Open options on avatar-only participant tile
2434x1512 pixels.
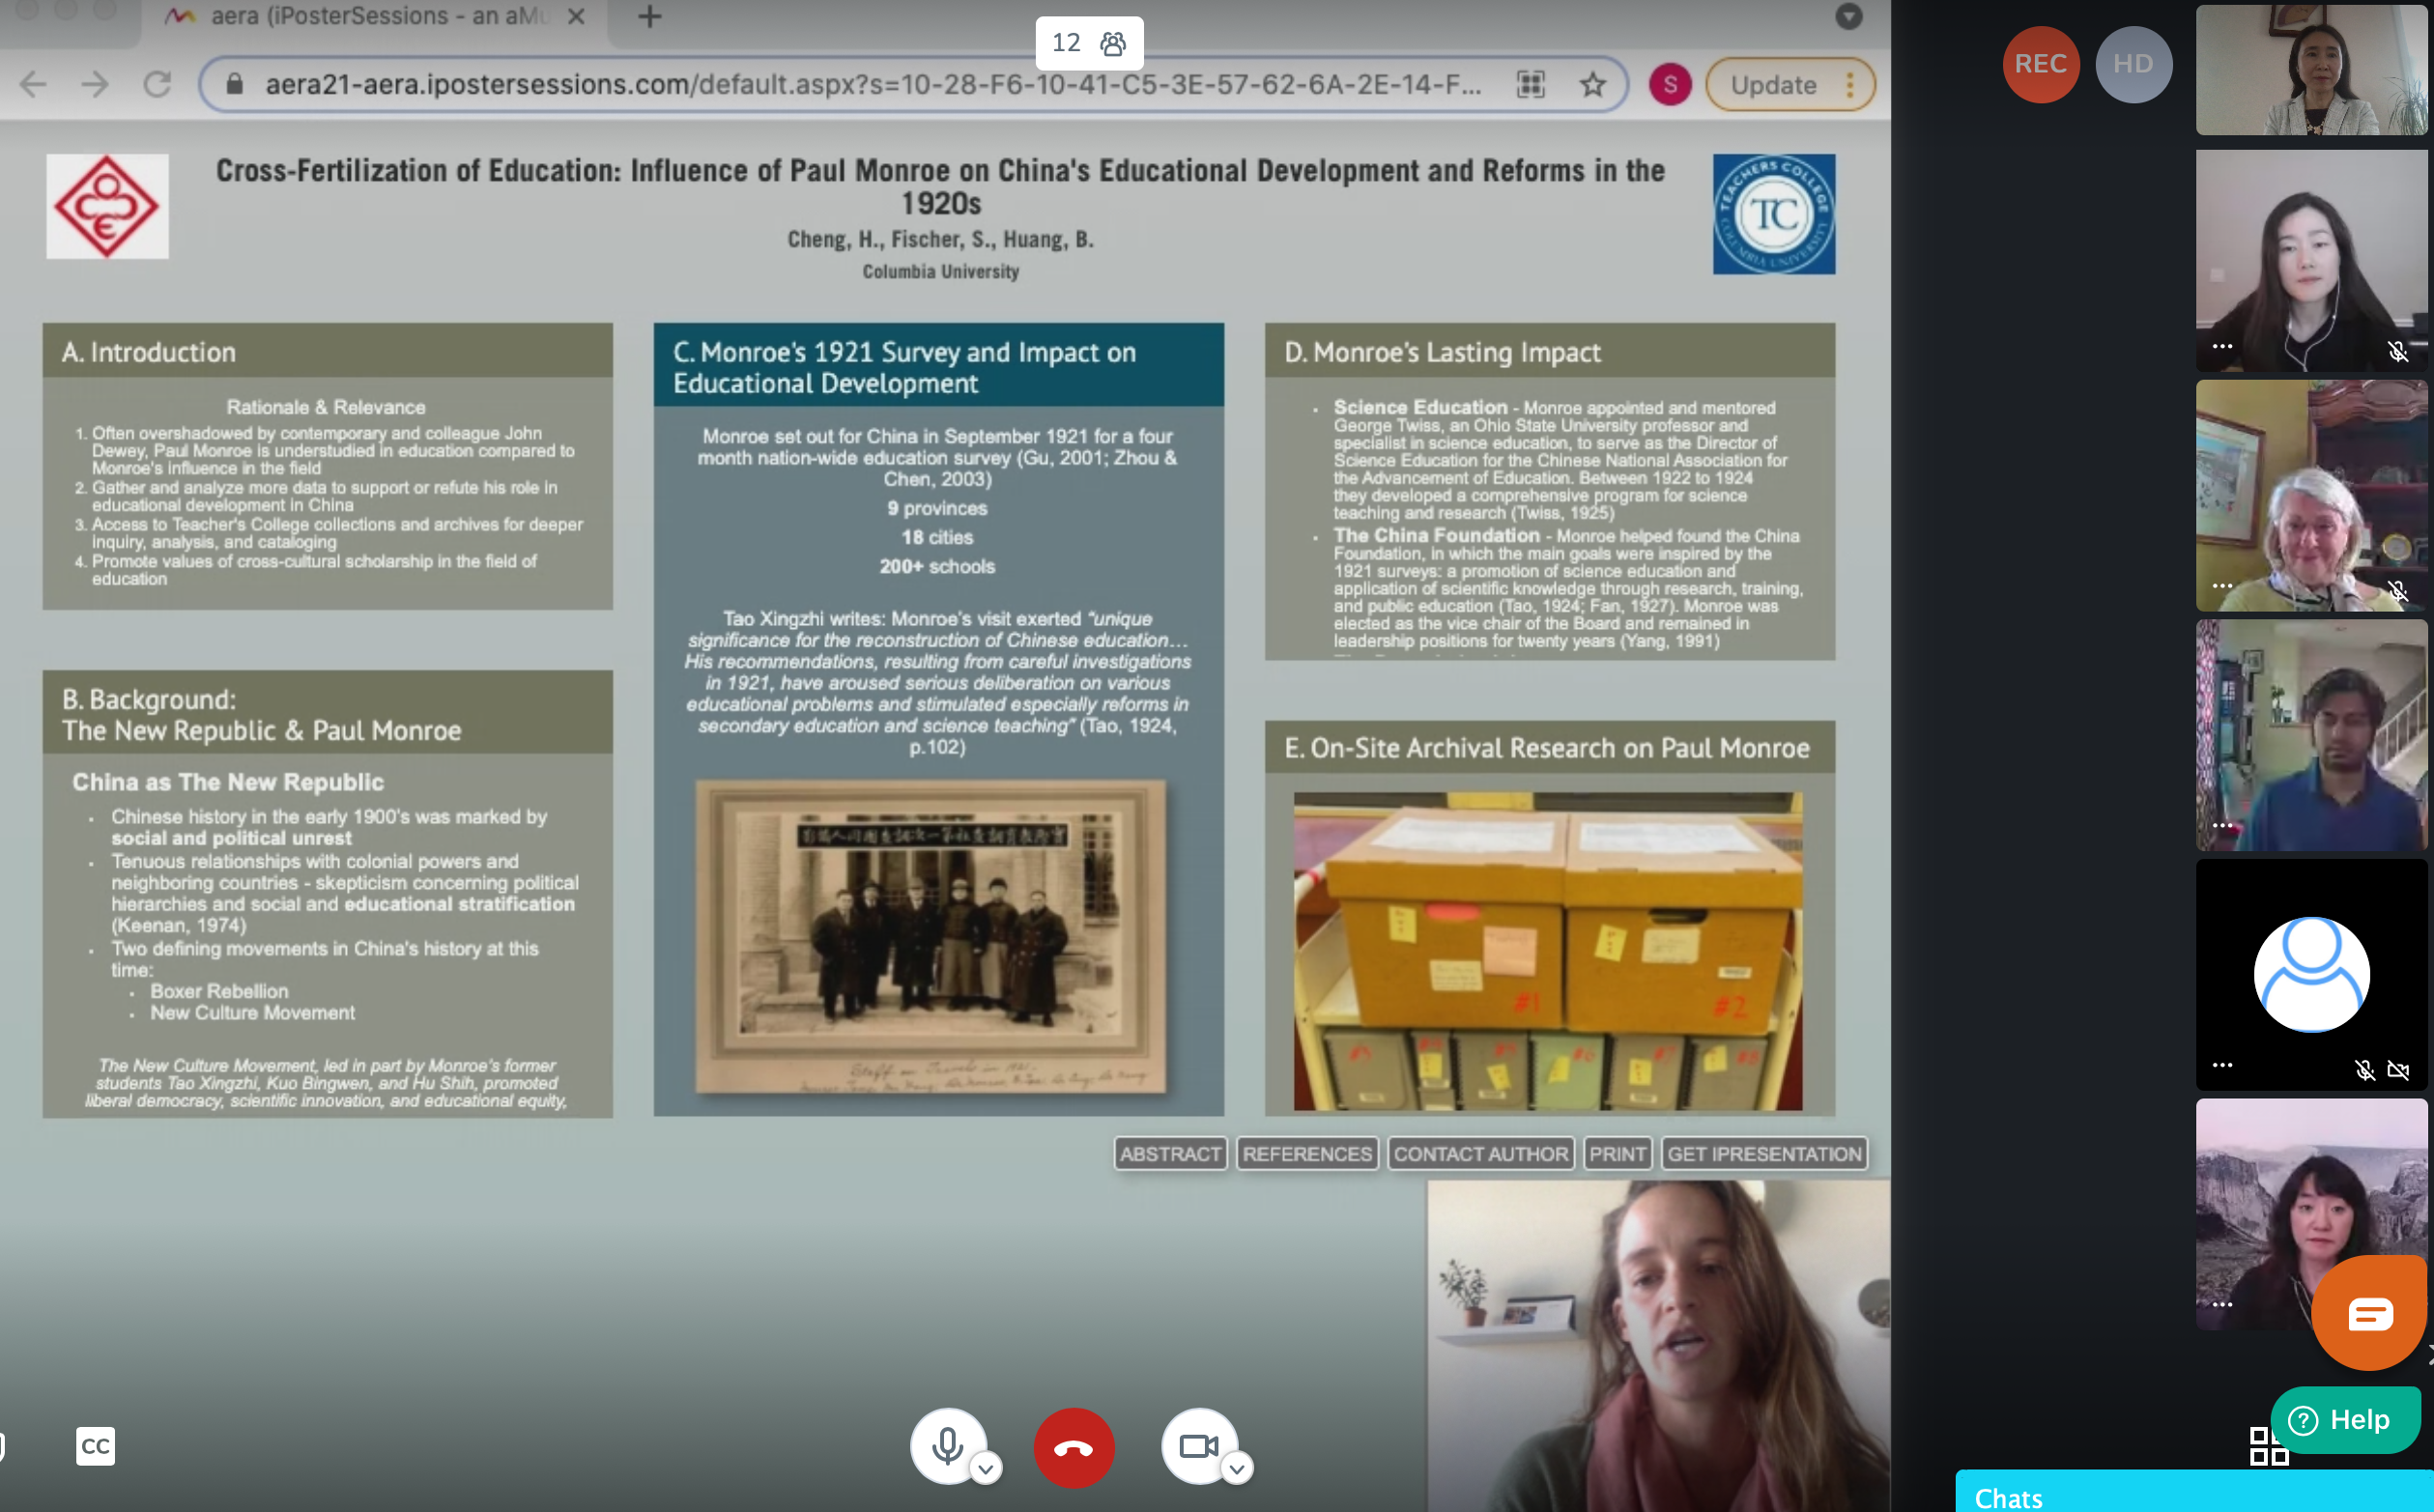(2222, 1065)
